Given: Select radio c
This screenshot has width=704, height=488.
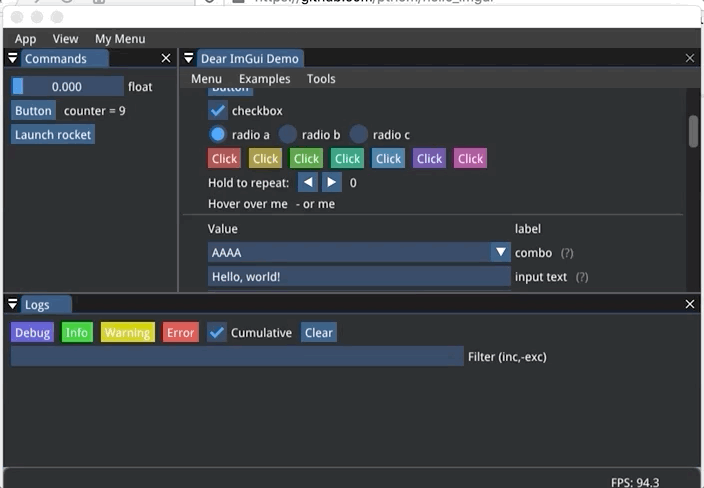Looking at the screenshot, I should click(359, 134).
